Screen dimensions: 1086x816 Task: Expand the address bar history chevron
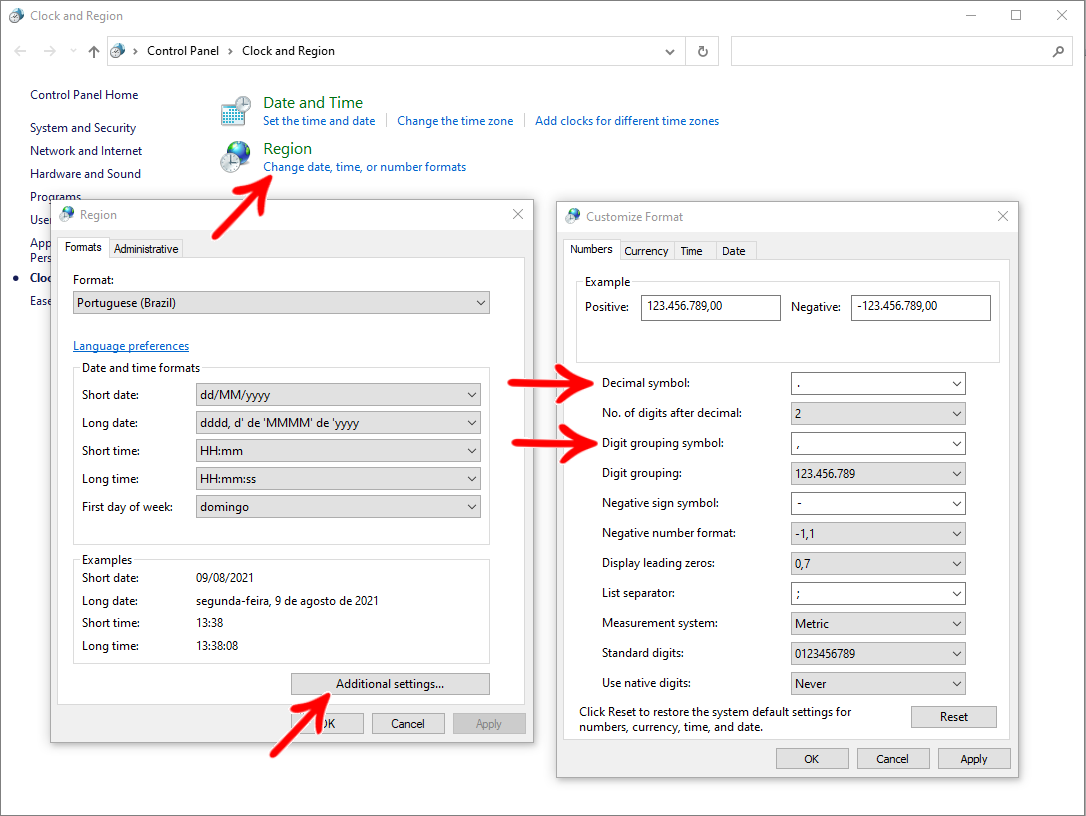point(670,51)
